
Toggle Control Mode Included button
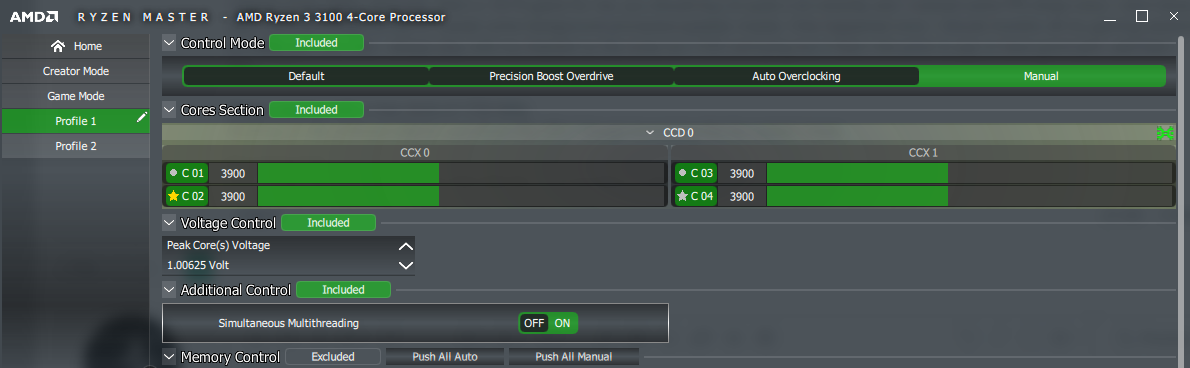316,43
